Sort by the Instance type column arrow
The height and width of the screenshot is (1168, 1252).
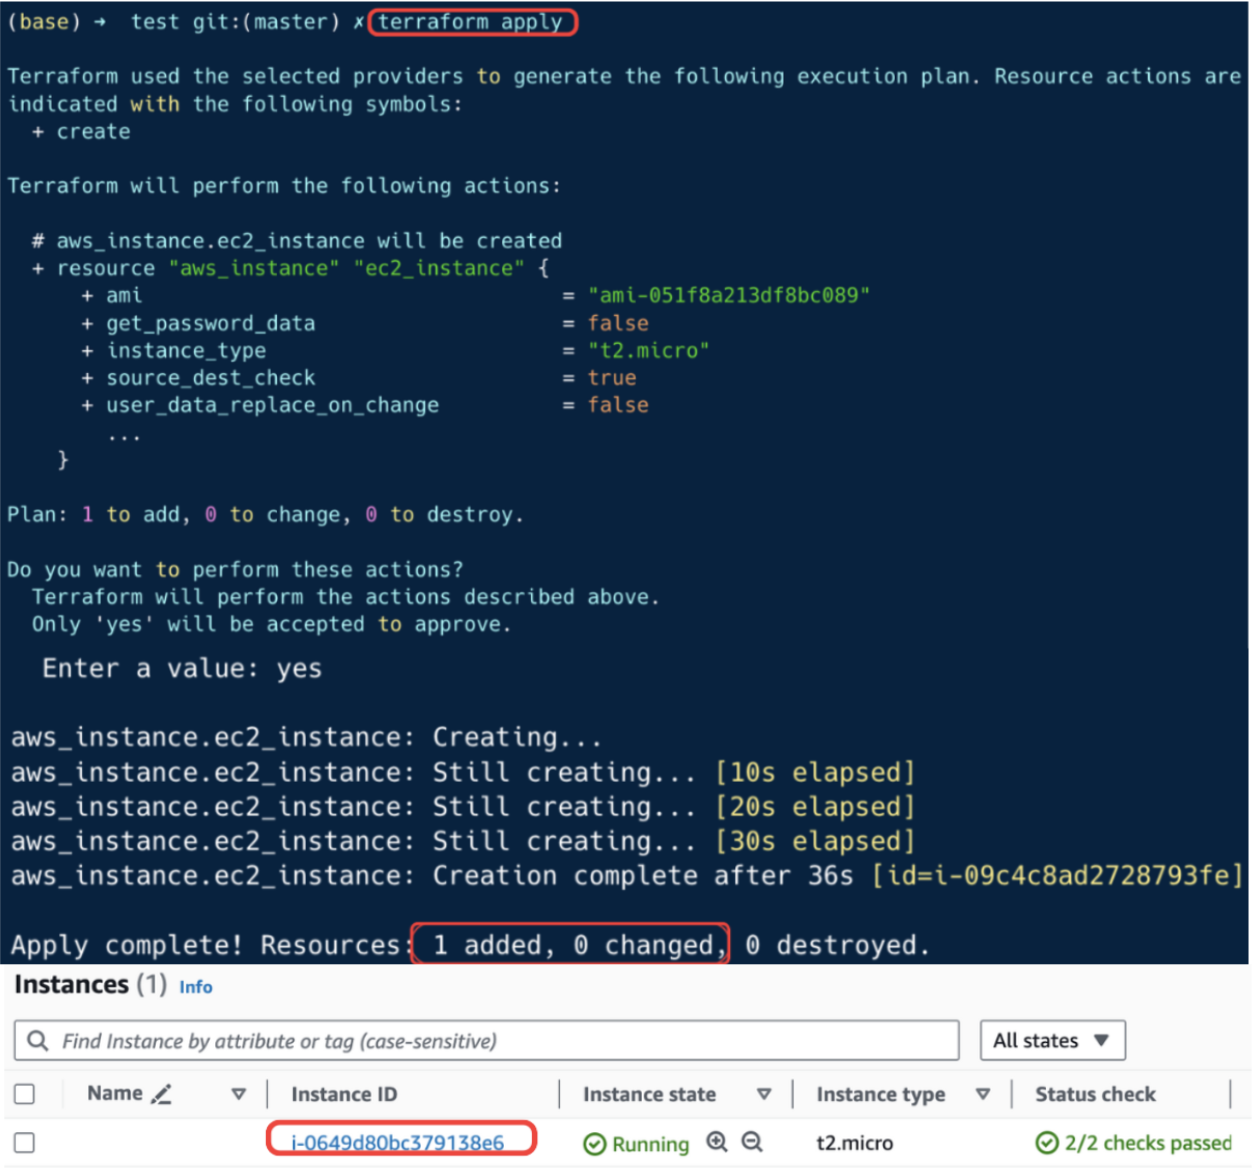pos(983,1094)
